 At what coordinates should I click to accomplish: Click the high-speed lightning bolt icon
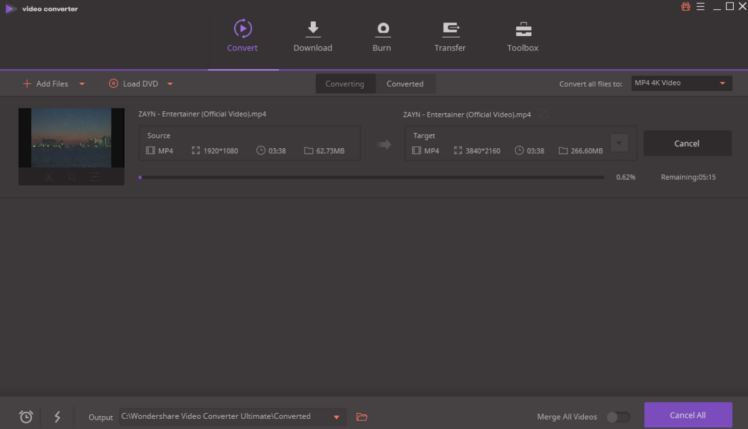pyautogui.click(x=57, y=416)
